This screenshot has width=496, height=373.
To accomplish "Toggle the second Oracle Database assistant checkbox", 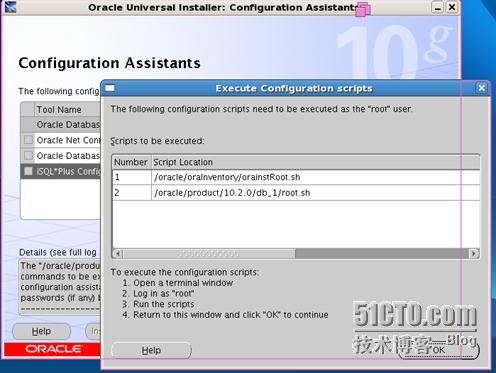I will (28, 155).
